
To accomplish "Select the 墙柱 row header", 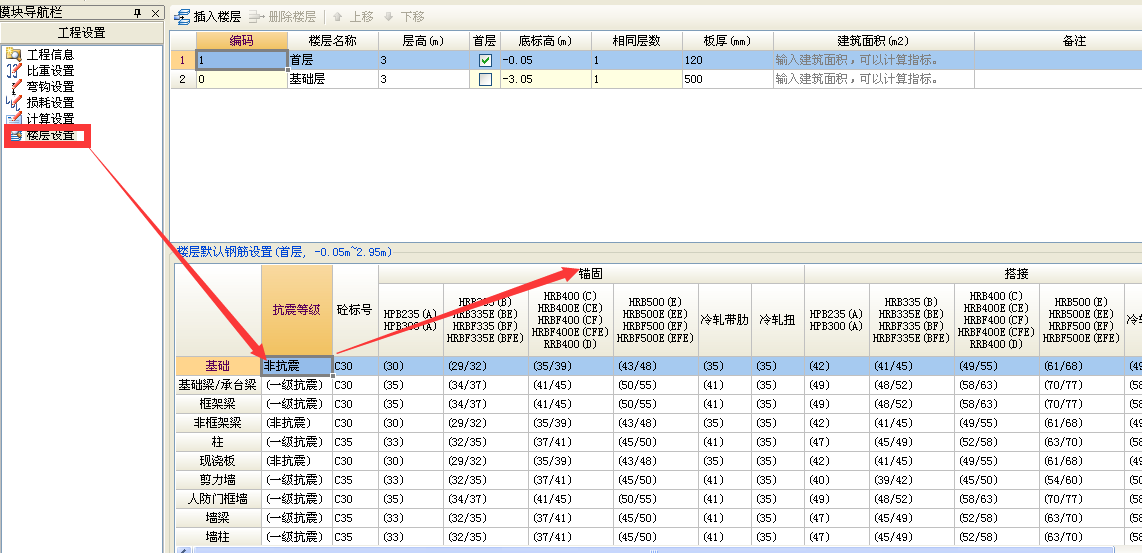I will pos(218,536).
